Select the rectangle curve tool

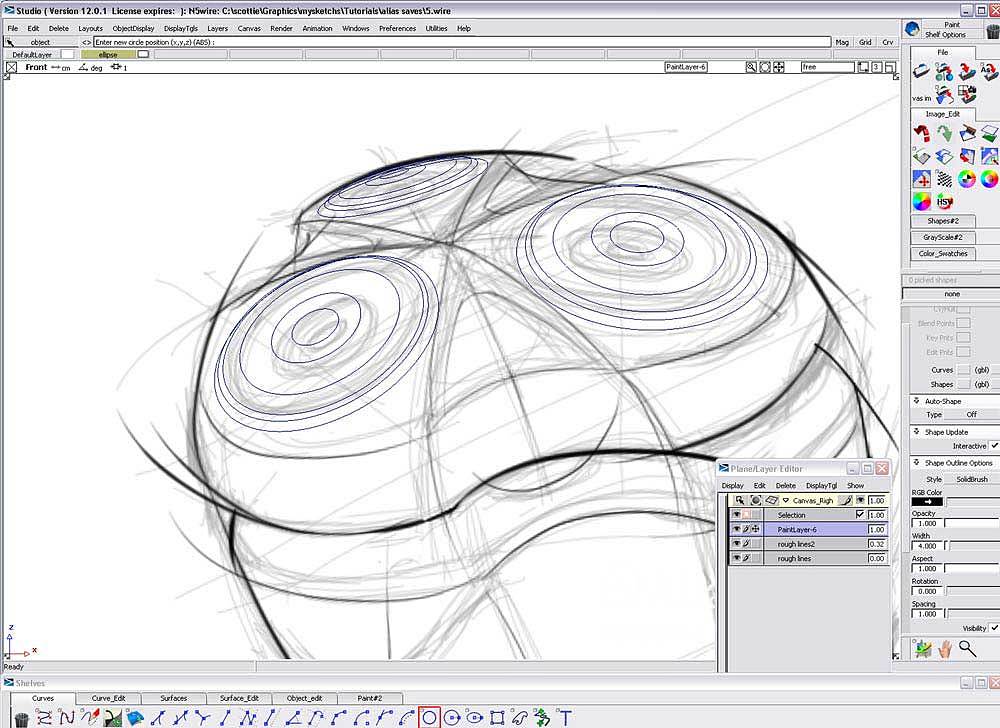(x=497, y=716)
